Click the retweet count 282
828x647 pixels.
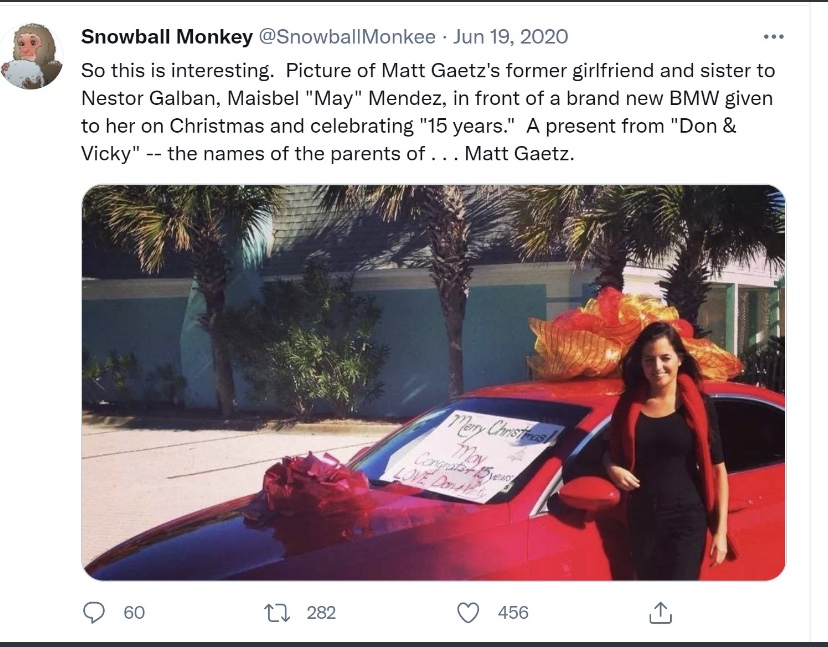(x=321, y=612)
